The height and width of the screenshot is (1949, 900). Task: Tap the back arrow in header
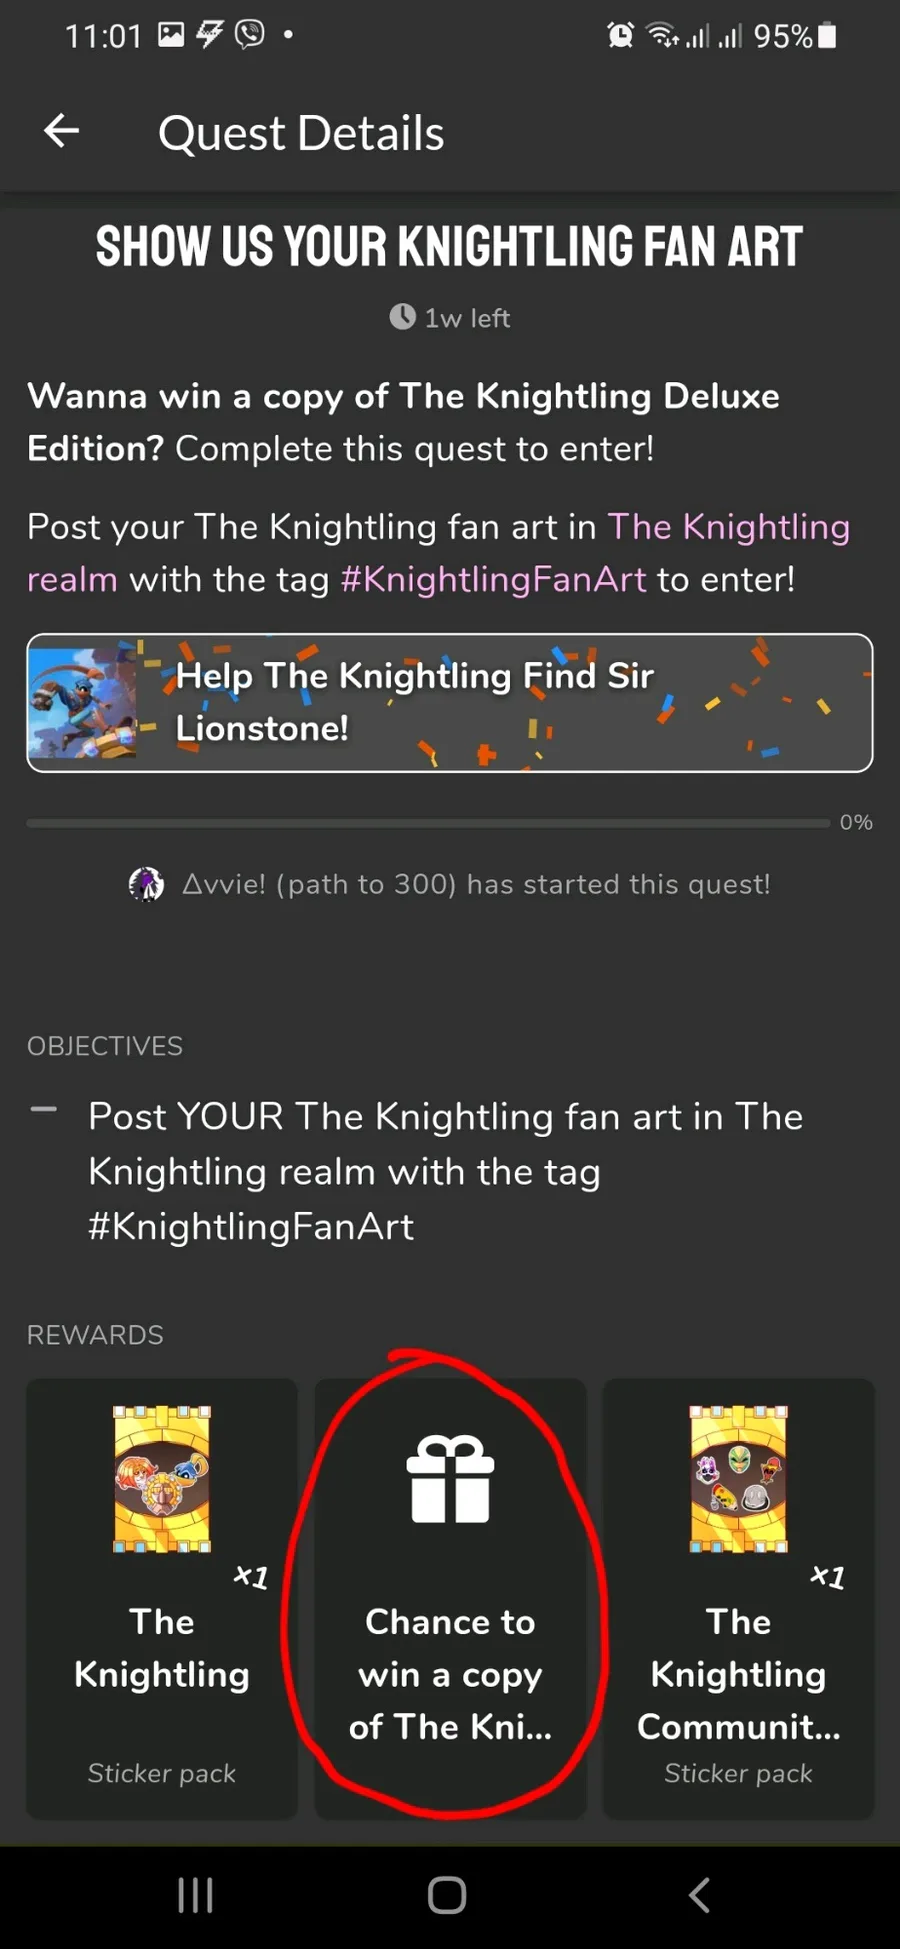point(62,131)
